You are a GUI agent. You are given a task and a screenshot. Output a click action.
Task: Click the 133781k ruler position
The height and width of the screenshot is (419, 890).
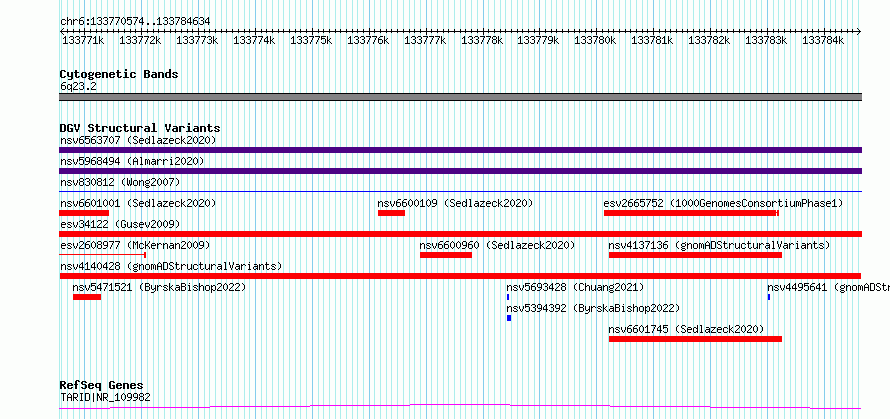pos(653,40)
